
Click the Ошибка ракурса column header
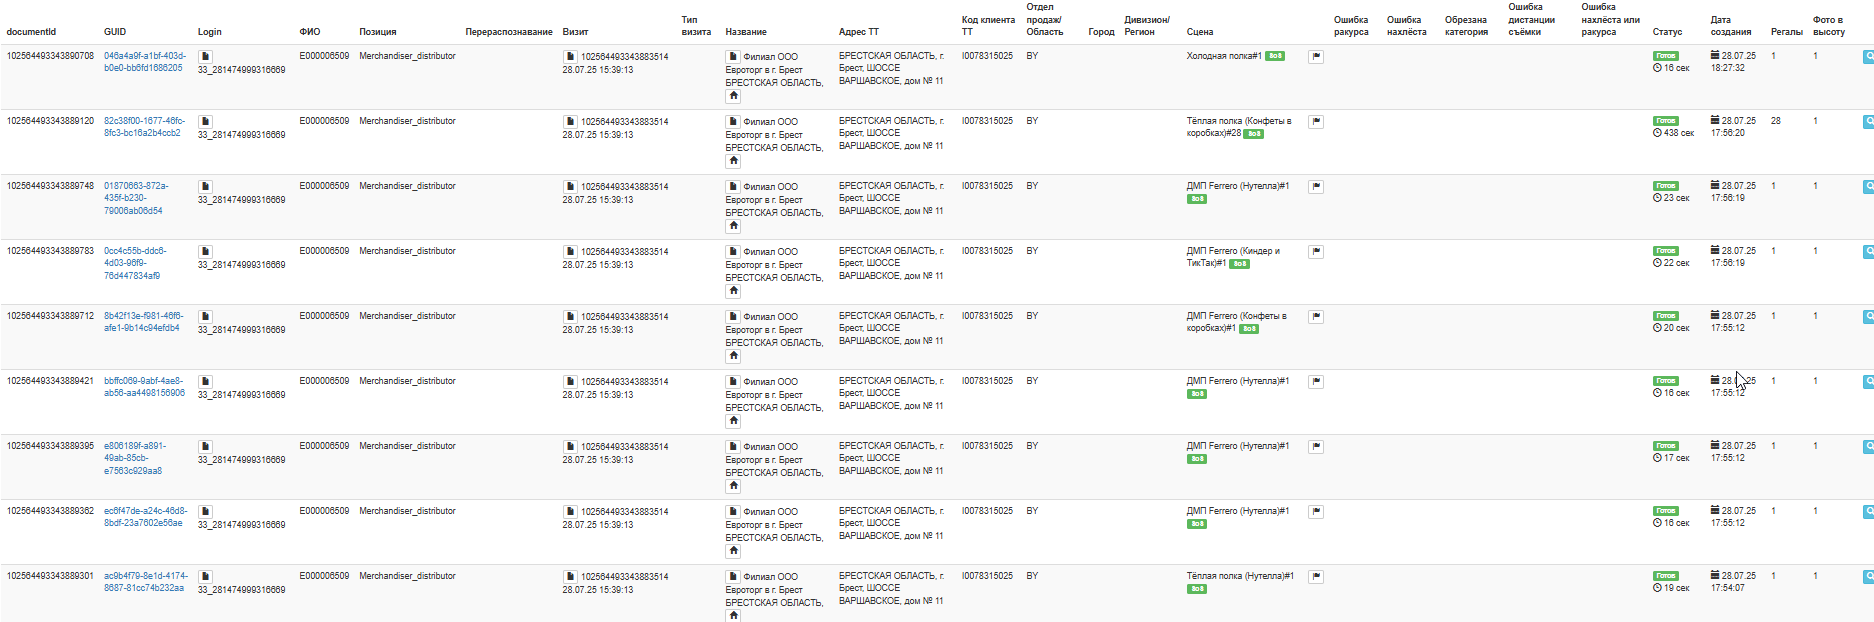[x=1351, y=26]
